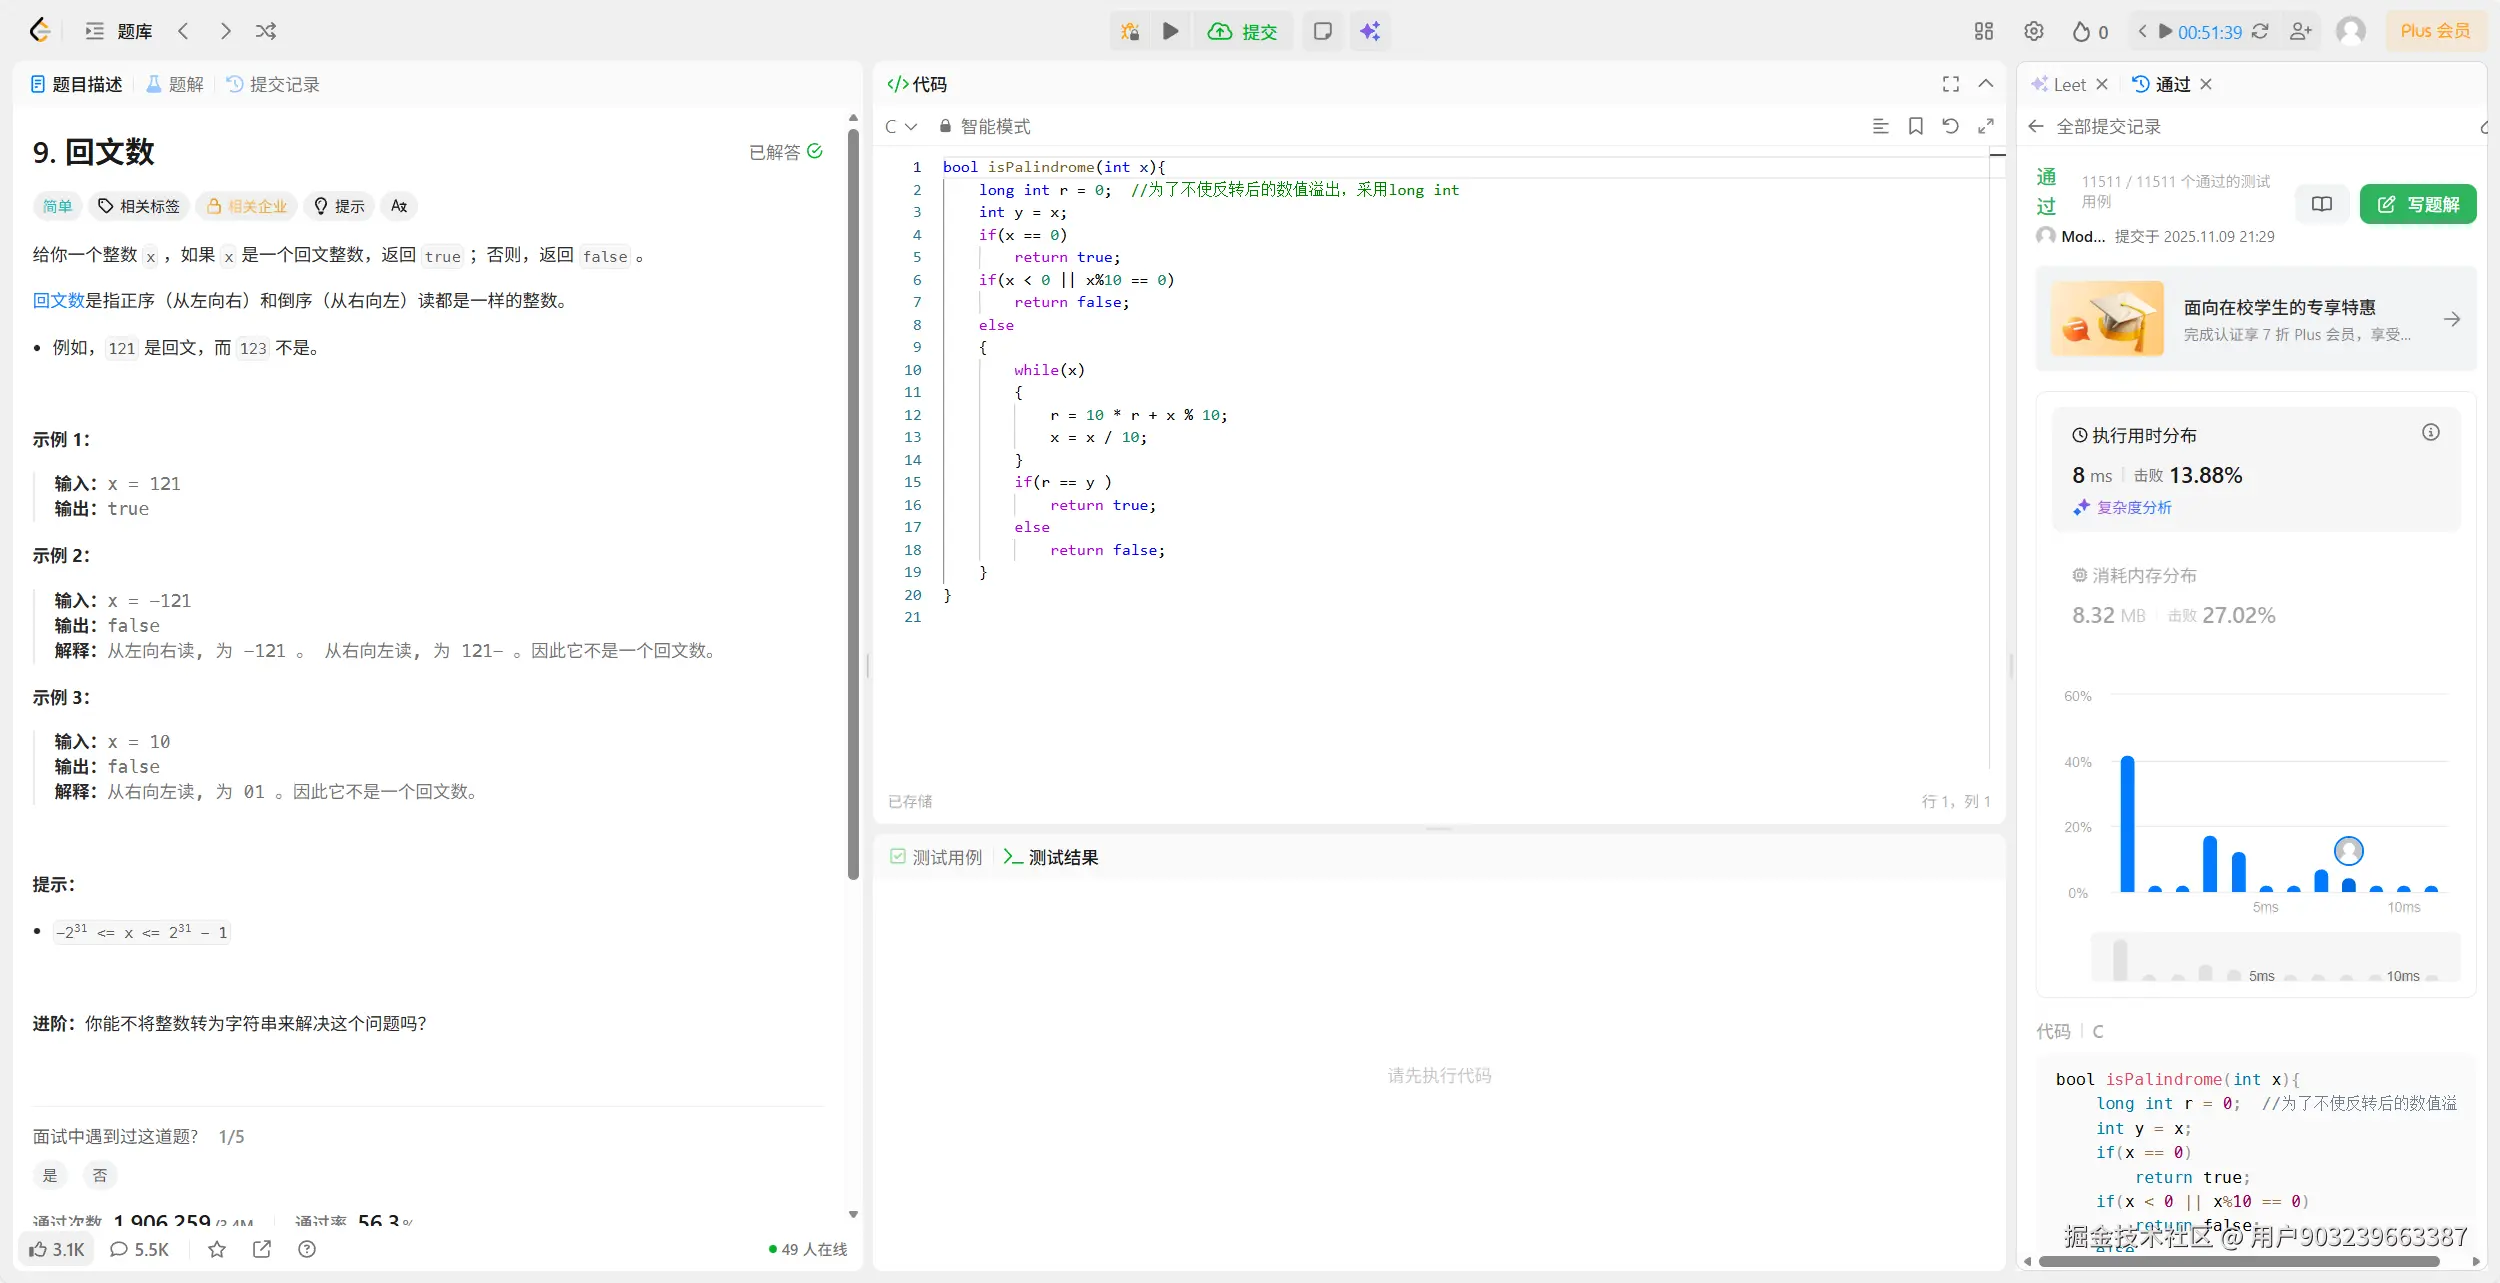Click the bookmark icon in code editor
Viewport: 2500px width, 1283px height.
coord(1915,126)
